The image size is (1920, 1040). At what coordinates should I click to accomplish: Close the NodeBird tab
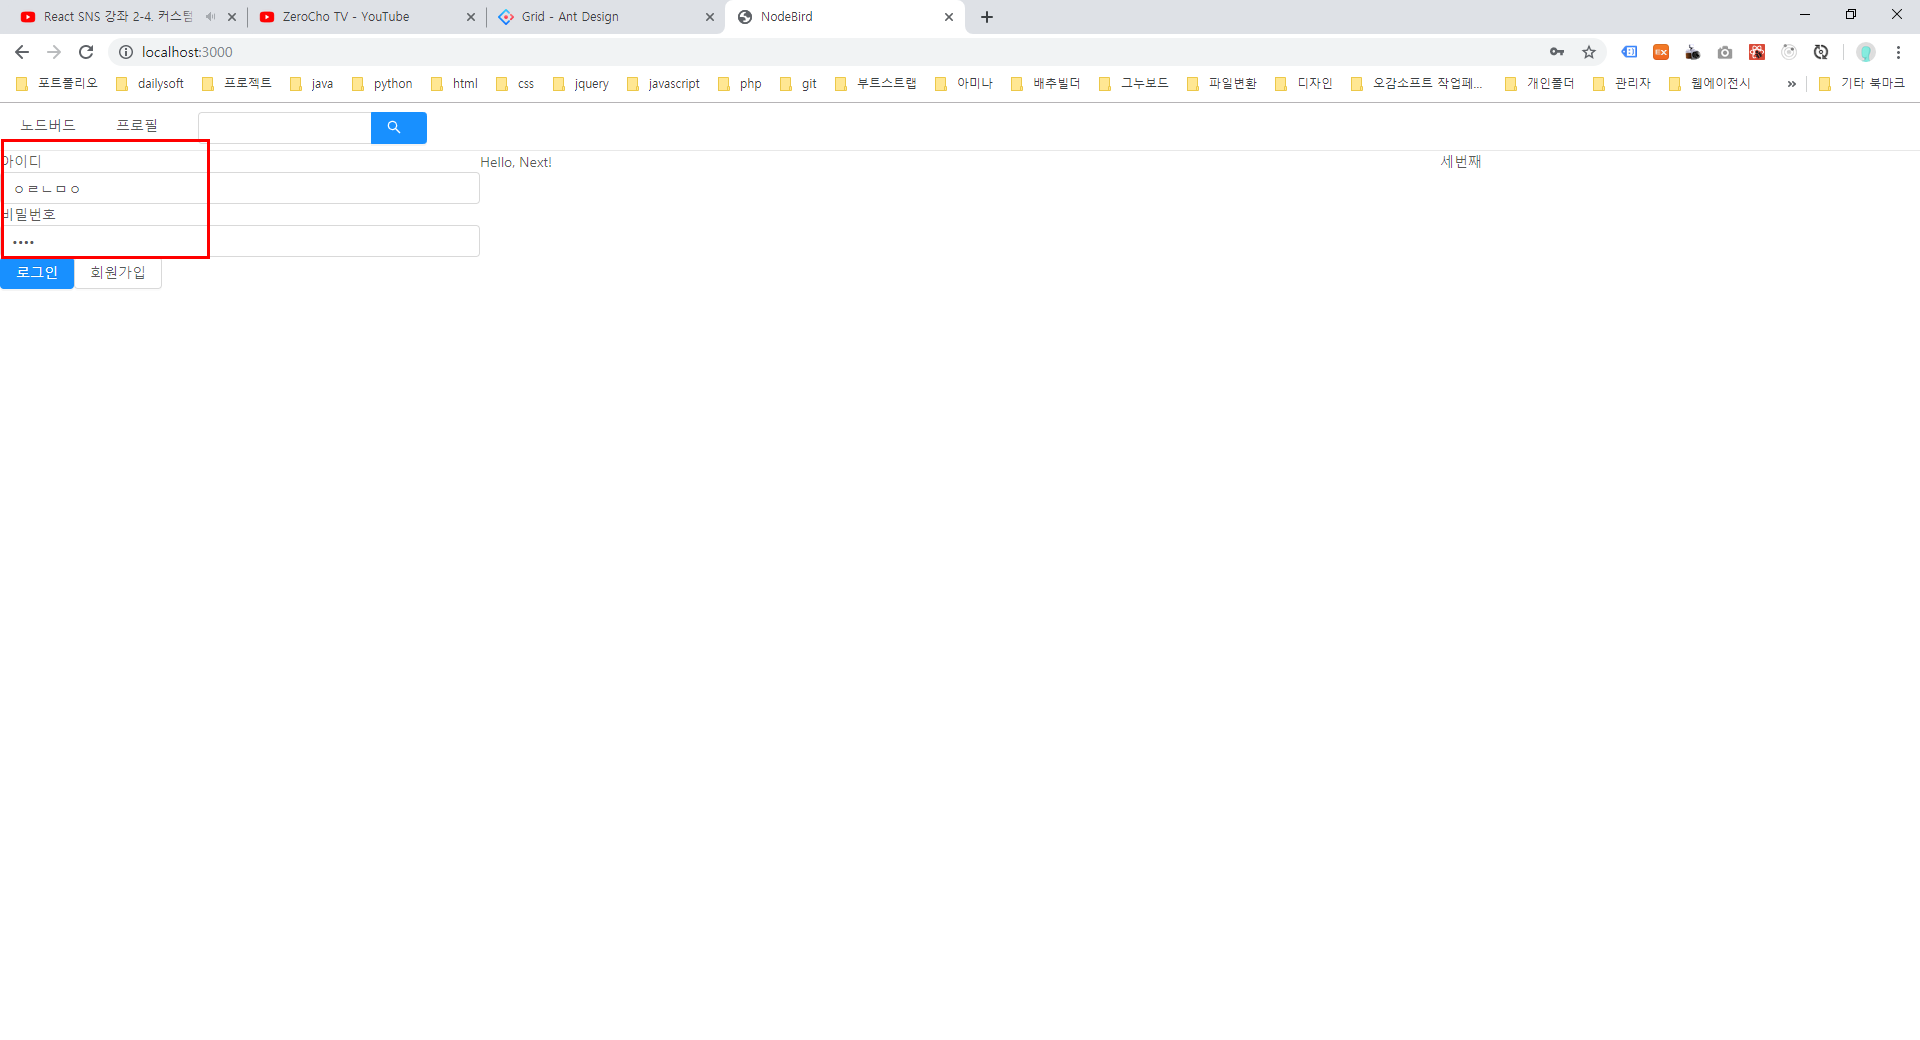tap(949, 17)
